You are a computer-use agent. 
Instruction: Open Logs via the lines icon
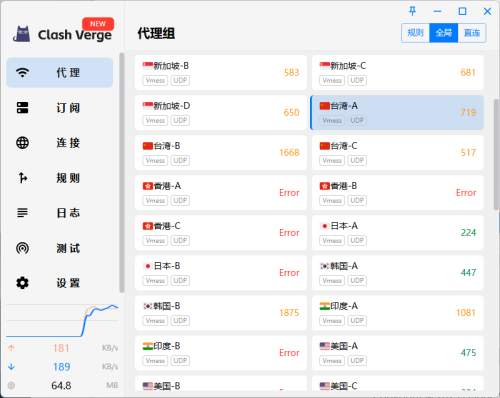(22, 213)
